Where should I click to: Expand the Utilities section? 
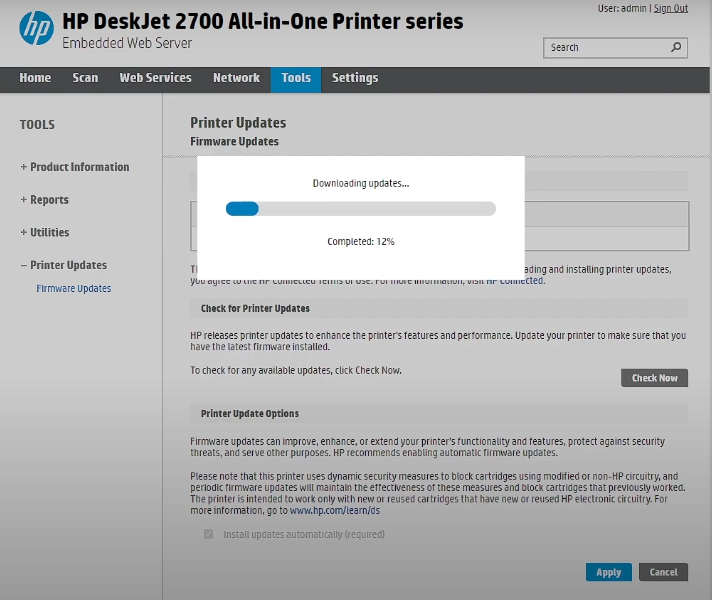(x=44, y=233)
